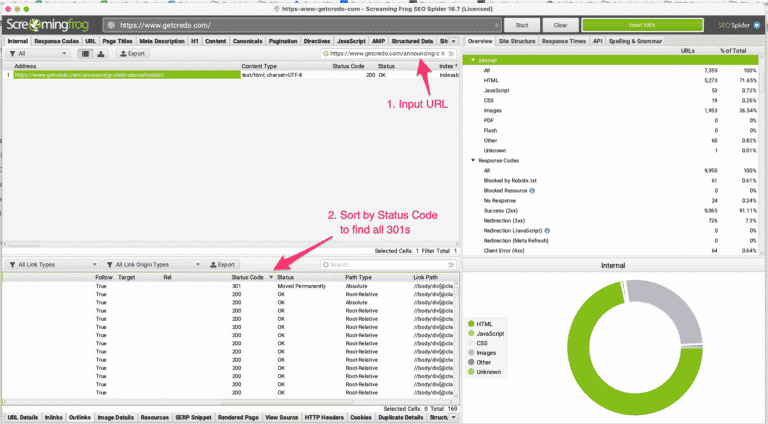This screenshot has height=424, width=768.
Task: Clear the upper search filter with its X
Action: coord(443,53)
